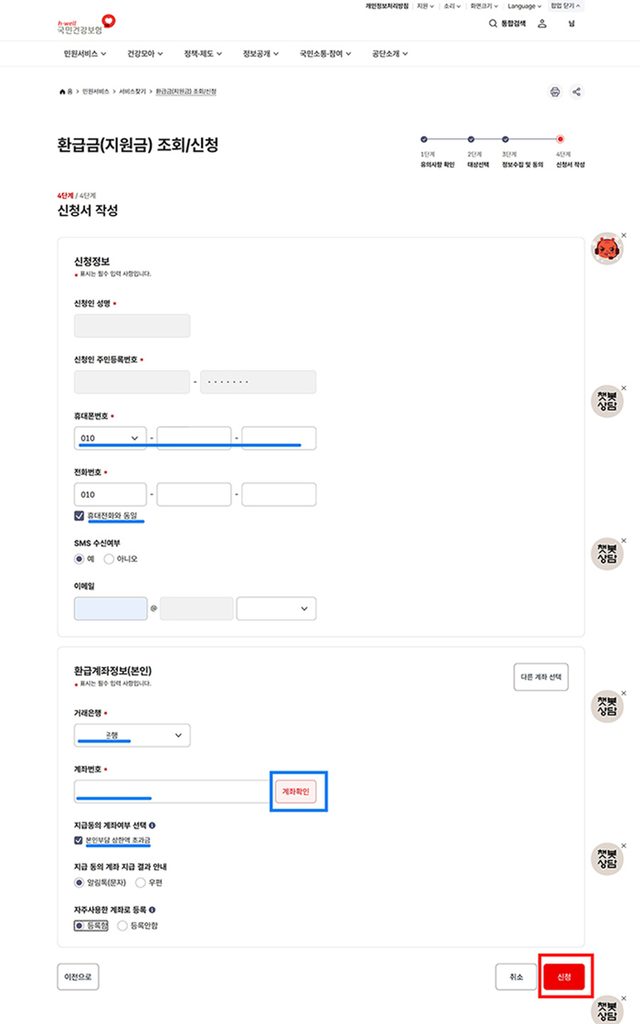640x1024 pixels.
Task: Focus the 전화번호 middle digits field
Action: coord(194,494)
